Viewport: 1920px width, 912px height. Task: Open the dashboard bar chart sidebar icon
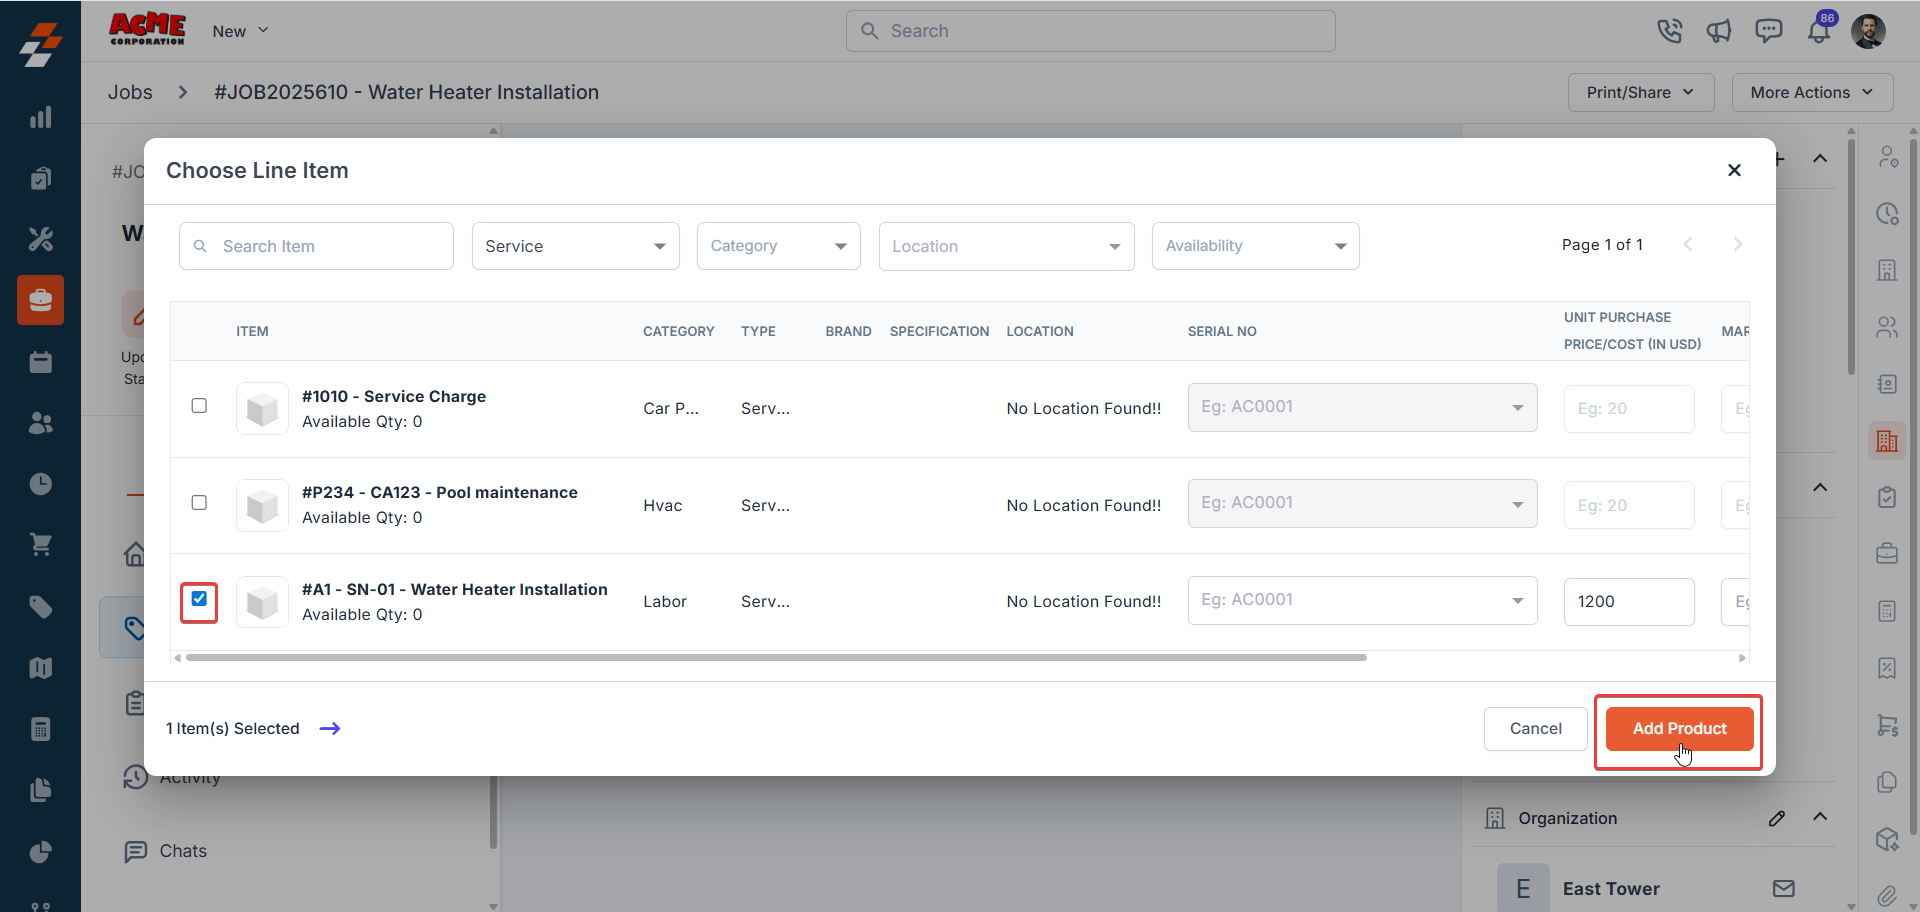[x=40, y=117]
